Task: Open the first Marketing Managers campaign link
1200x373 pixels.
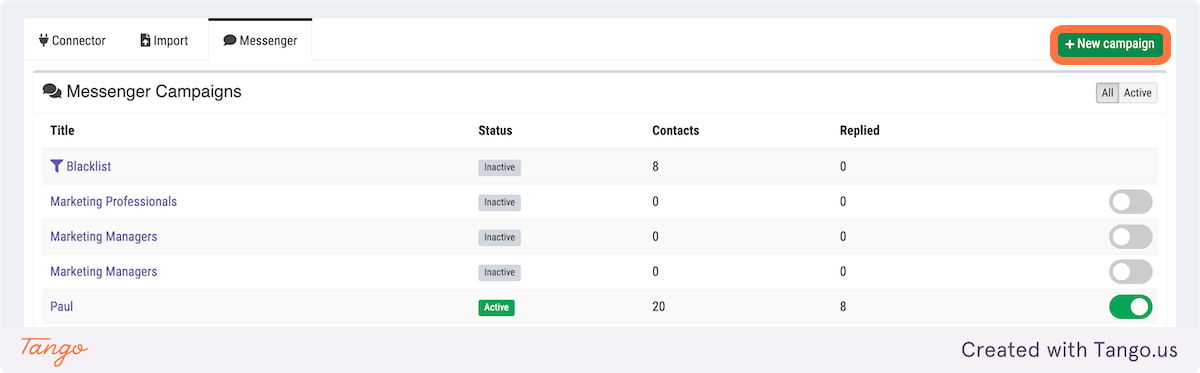Action: coord(103,237)
